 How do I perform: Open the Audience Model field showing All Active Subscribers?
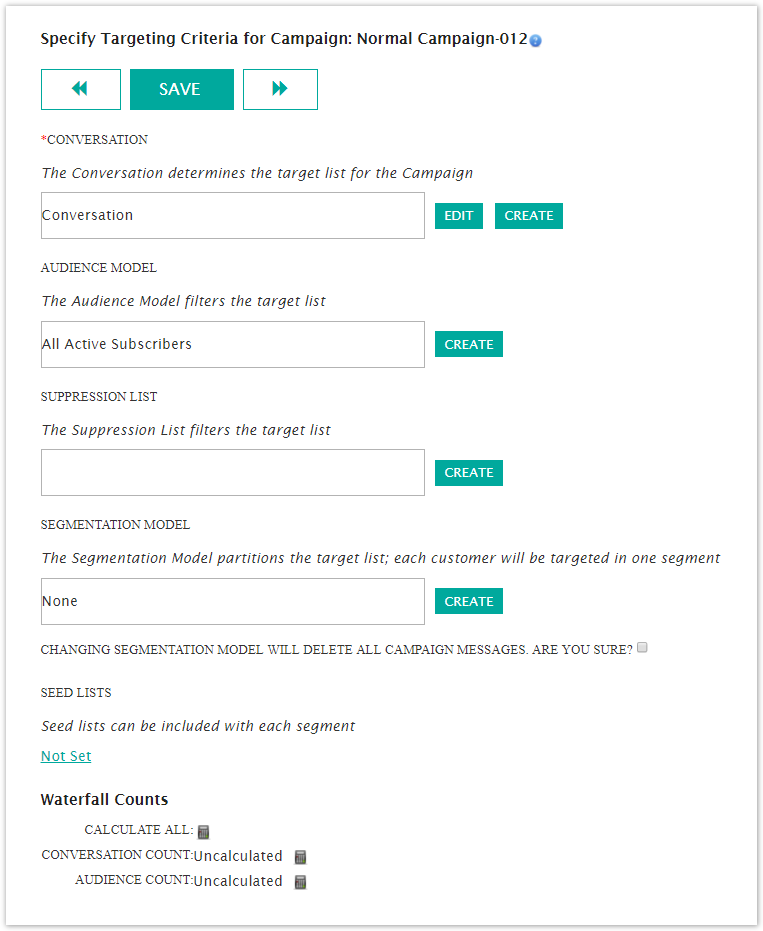point(233,344)
